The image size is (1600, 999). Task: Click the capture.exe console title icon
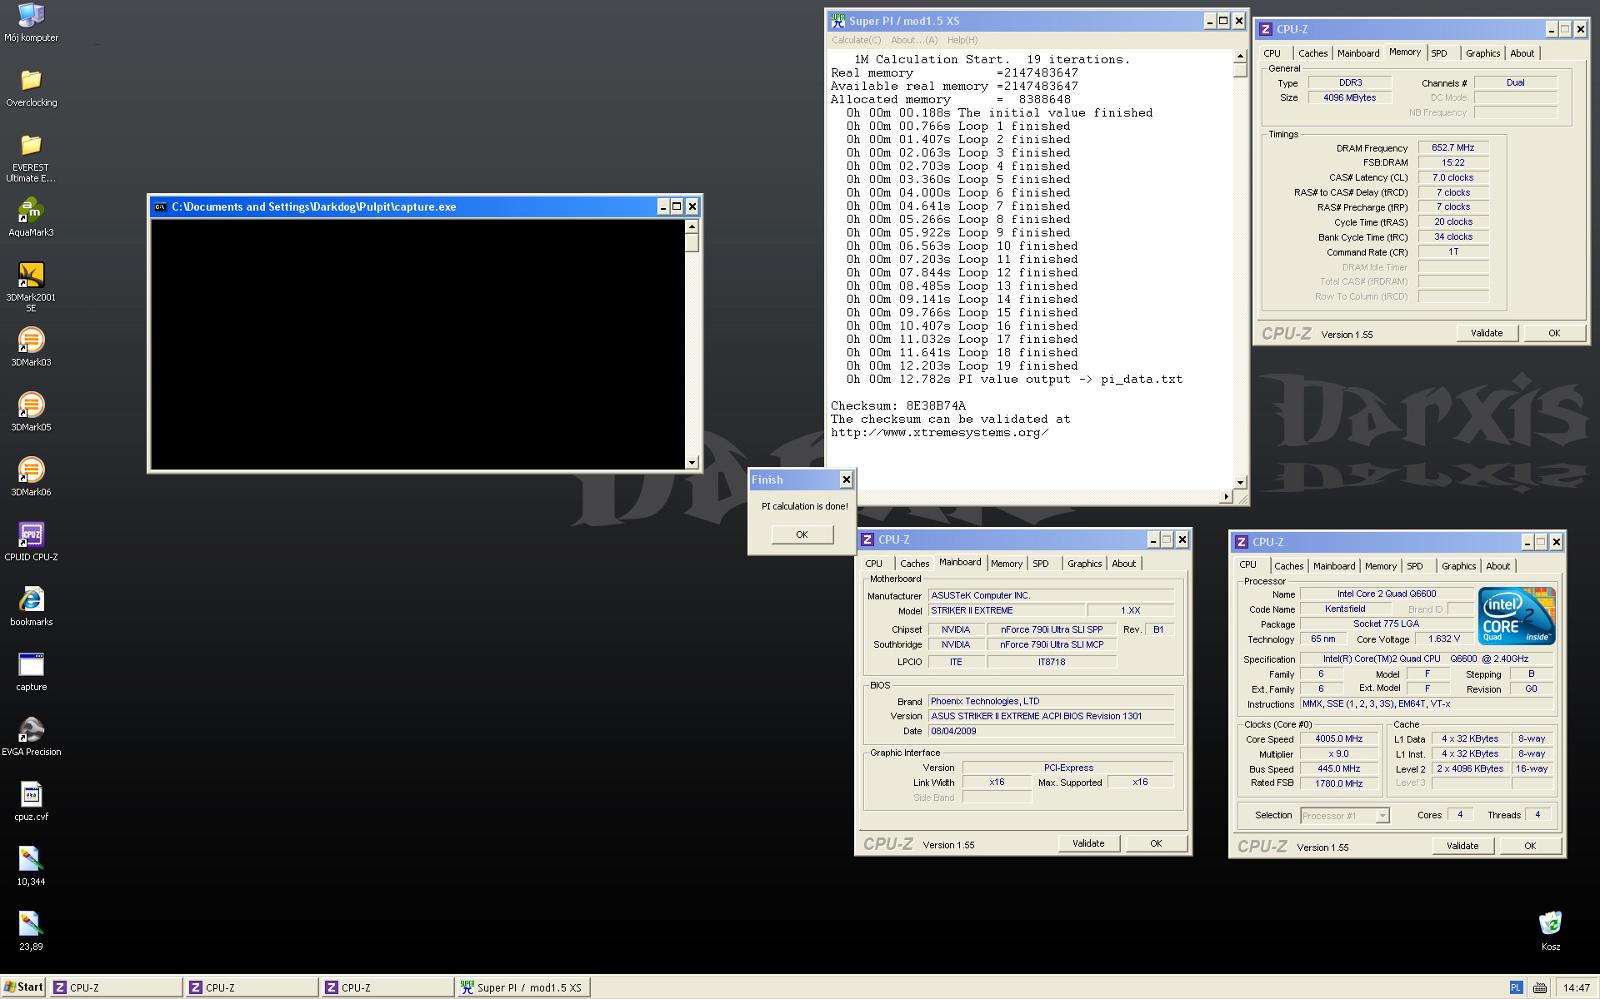point(160,207)
